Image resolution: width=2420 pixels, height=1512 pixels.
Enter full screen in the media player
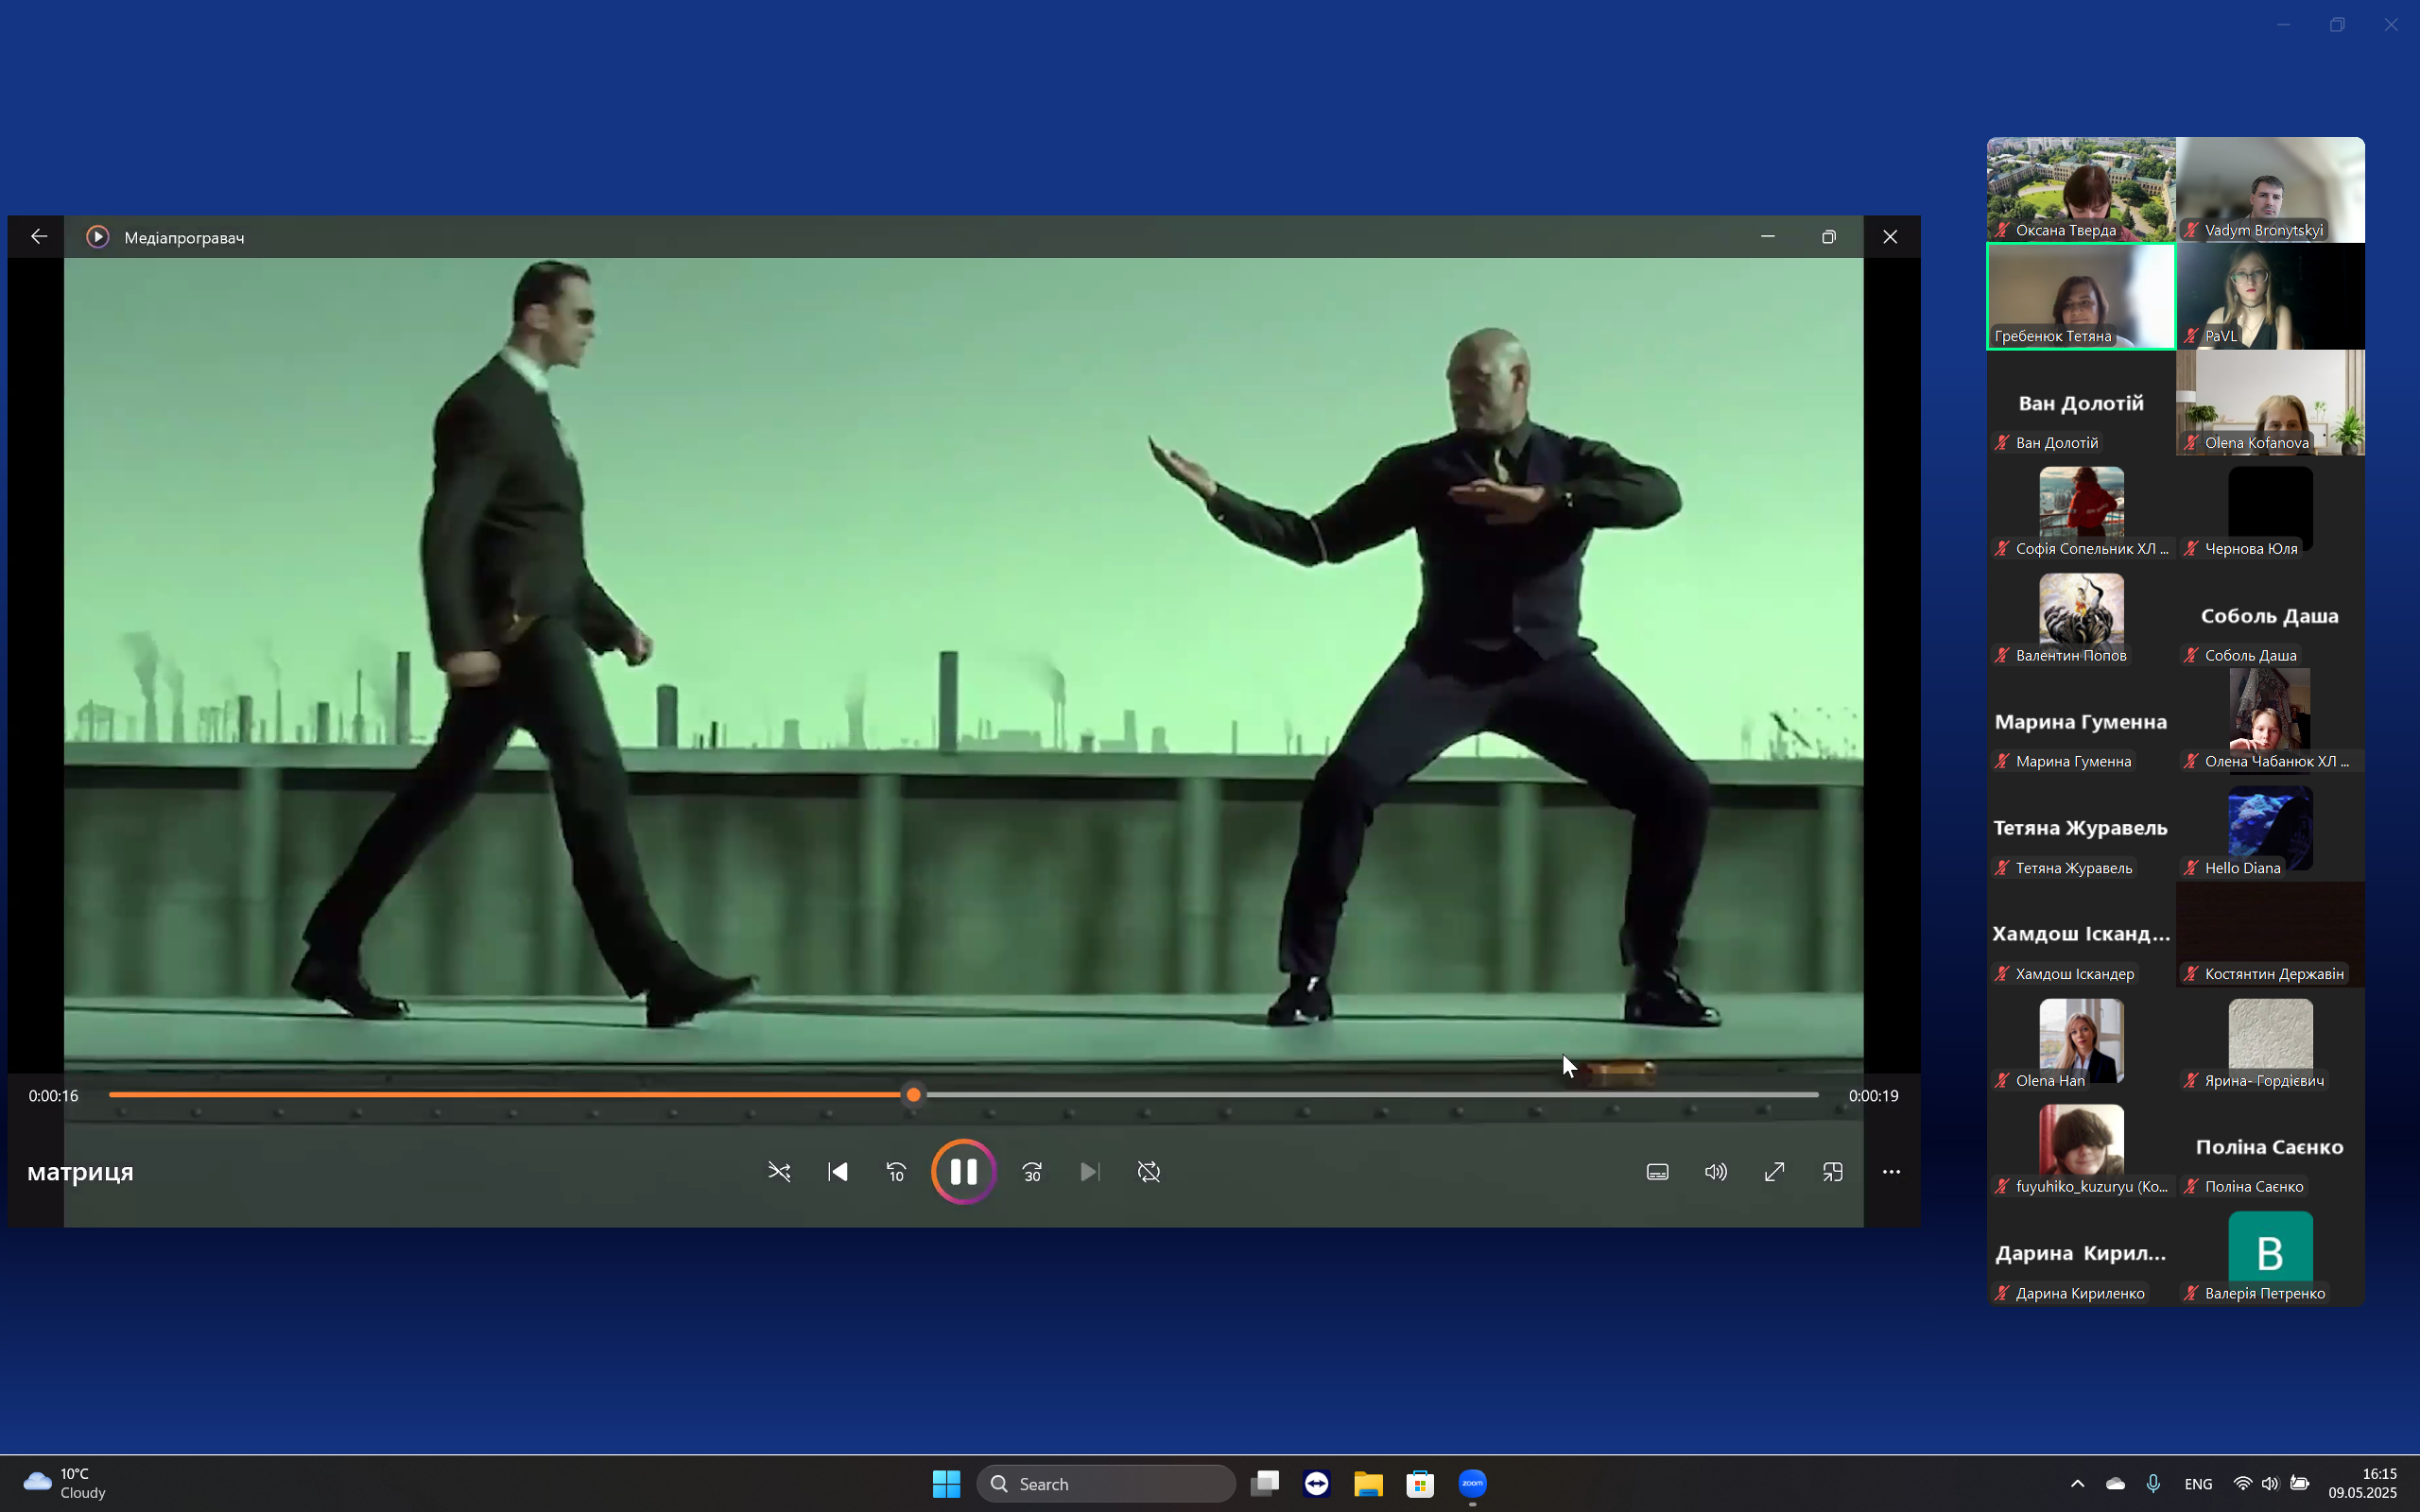click(x=1774, y=1172)
